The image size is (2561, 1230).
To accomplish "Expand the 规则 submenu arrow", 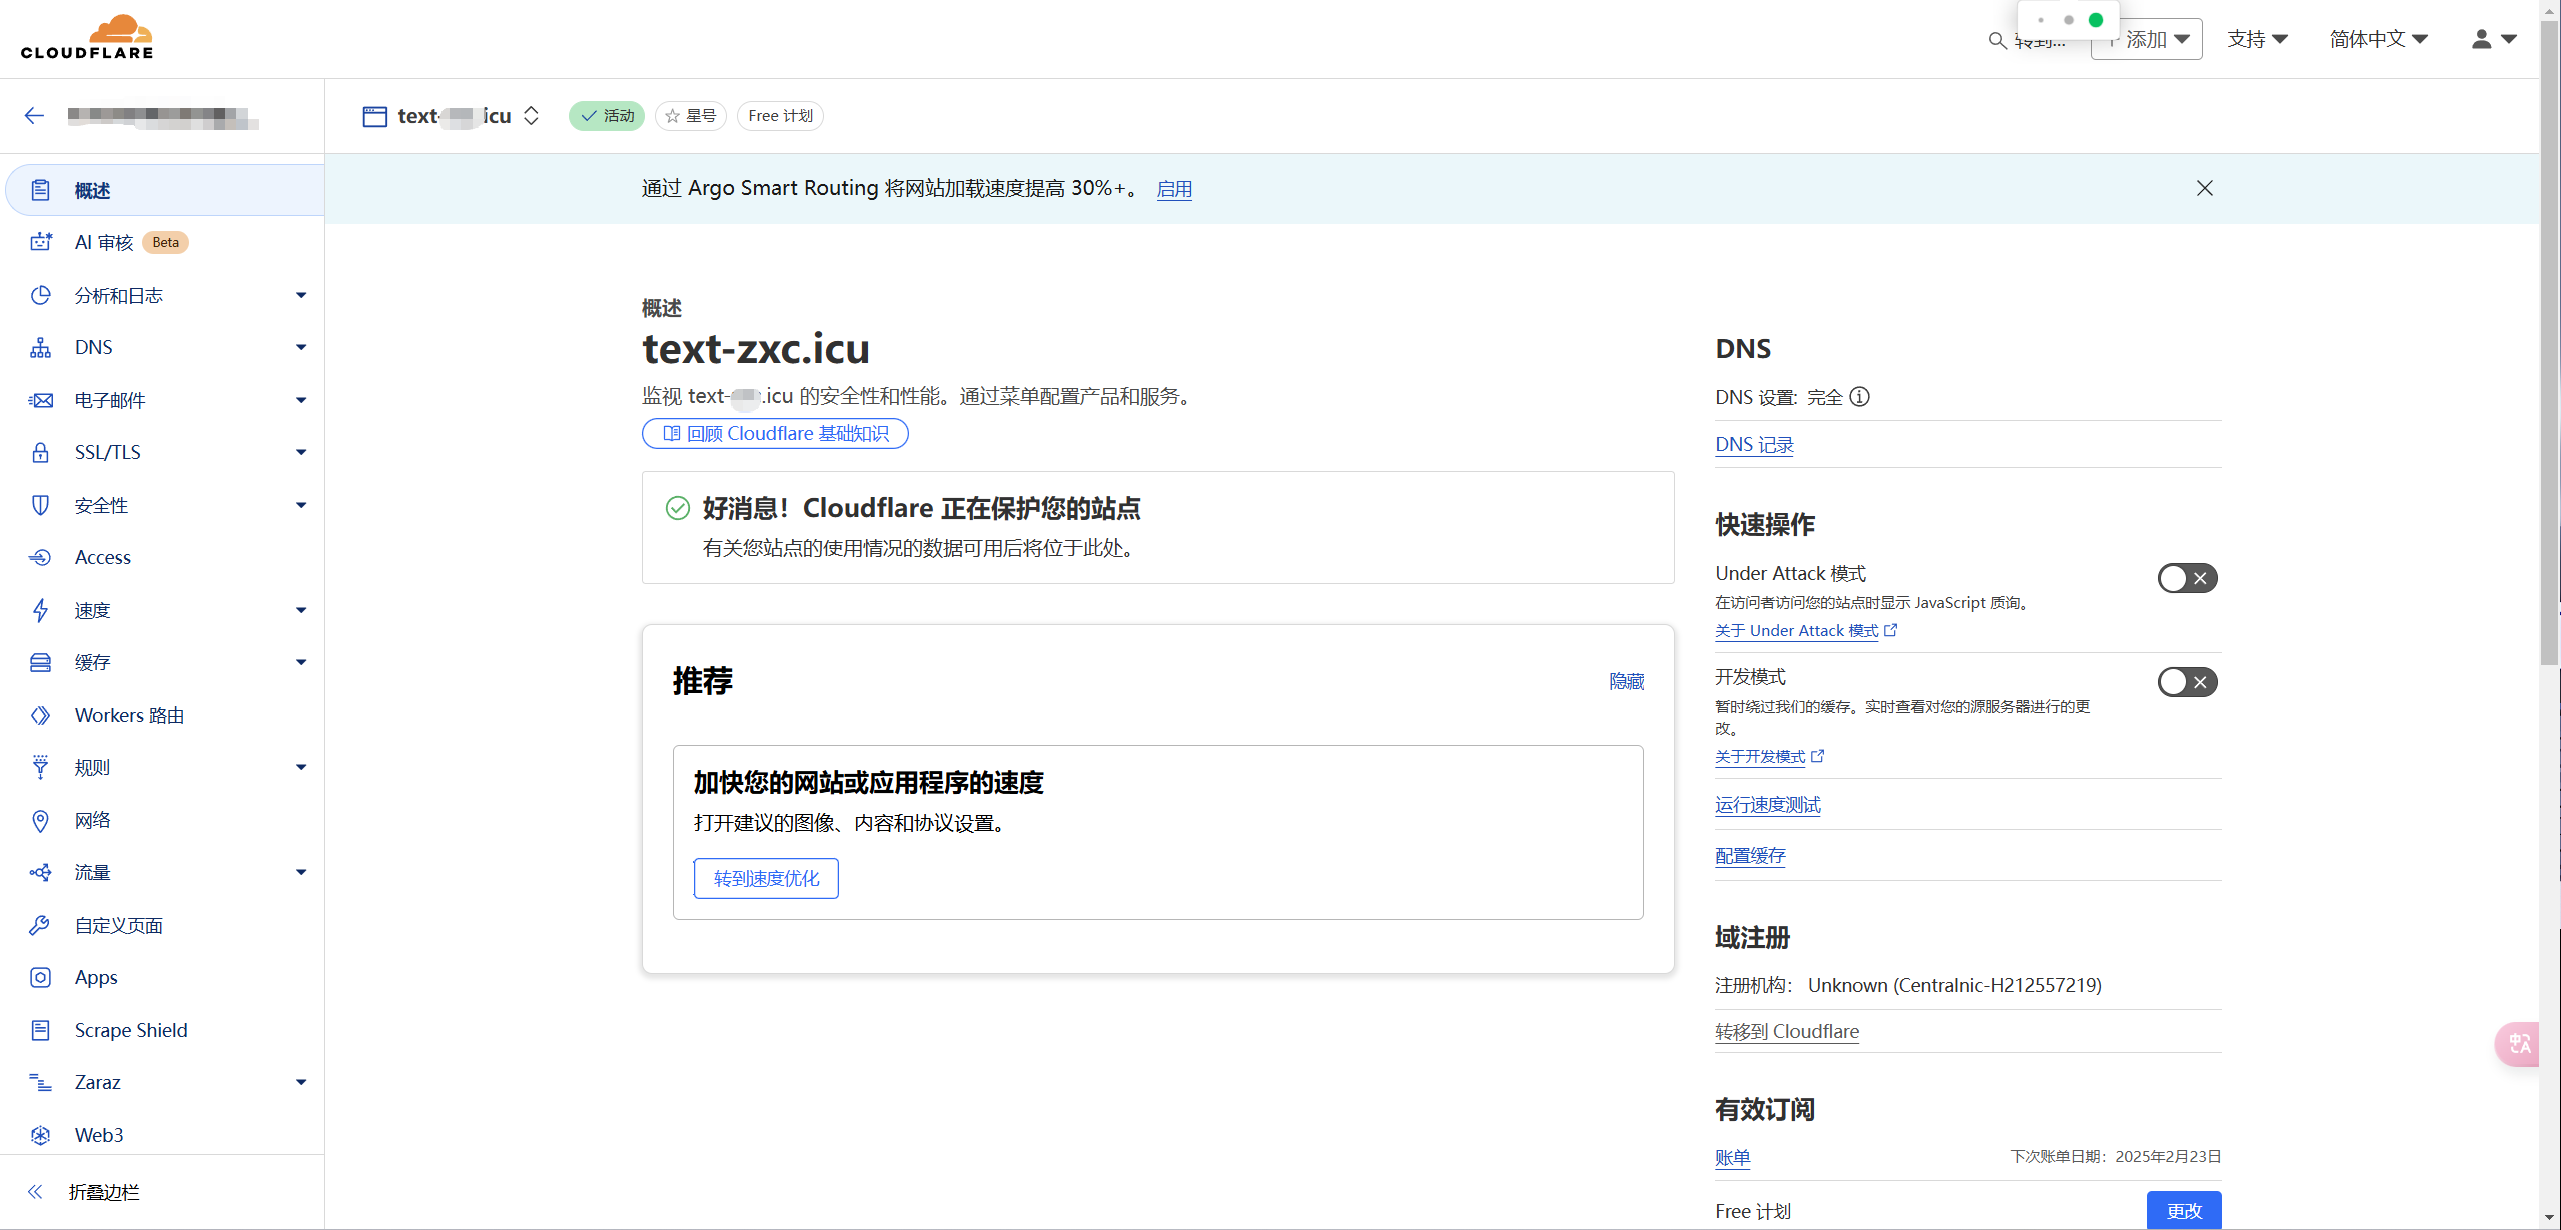I will click(300, 767).
